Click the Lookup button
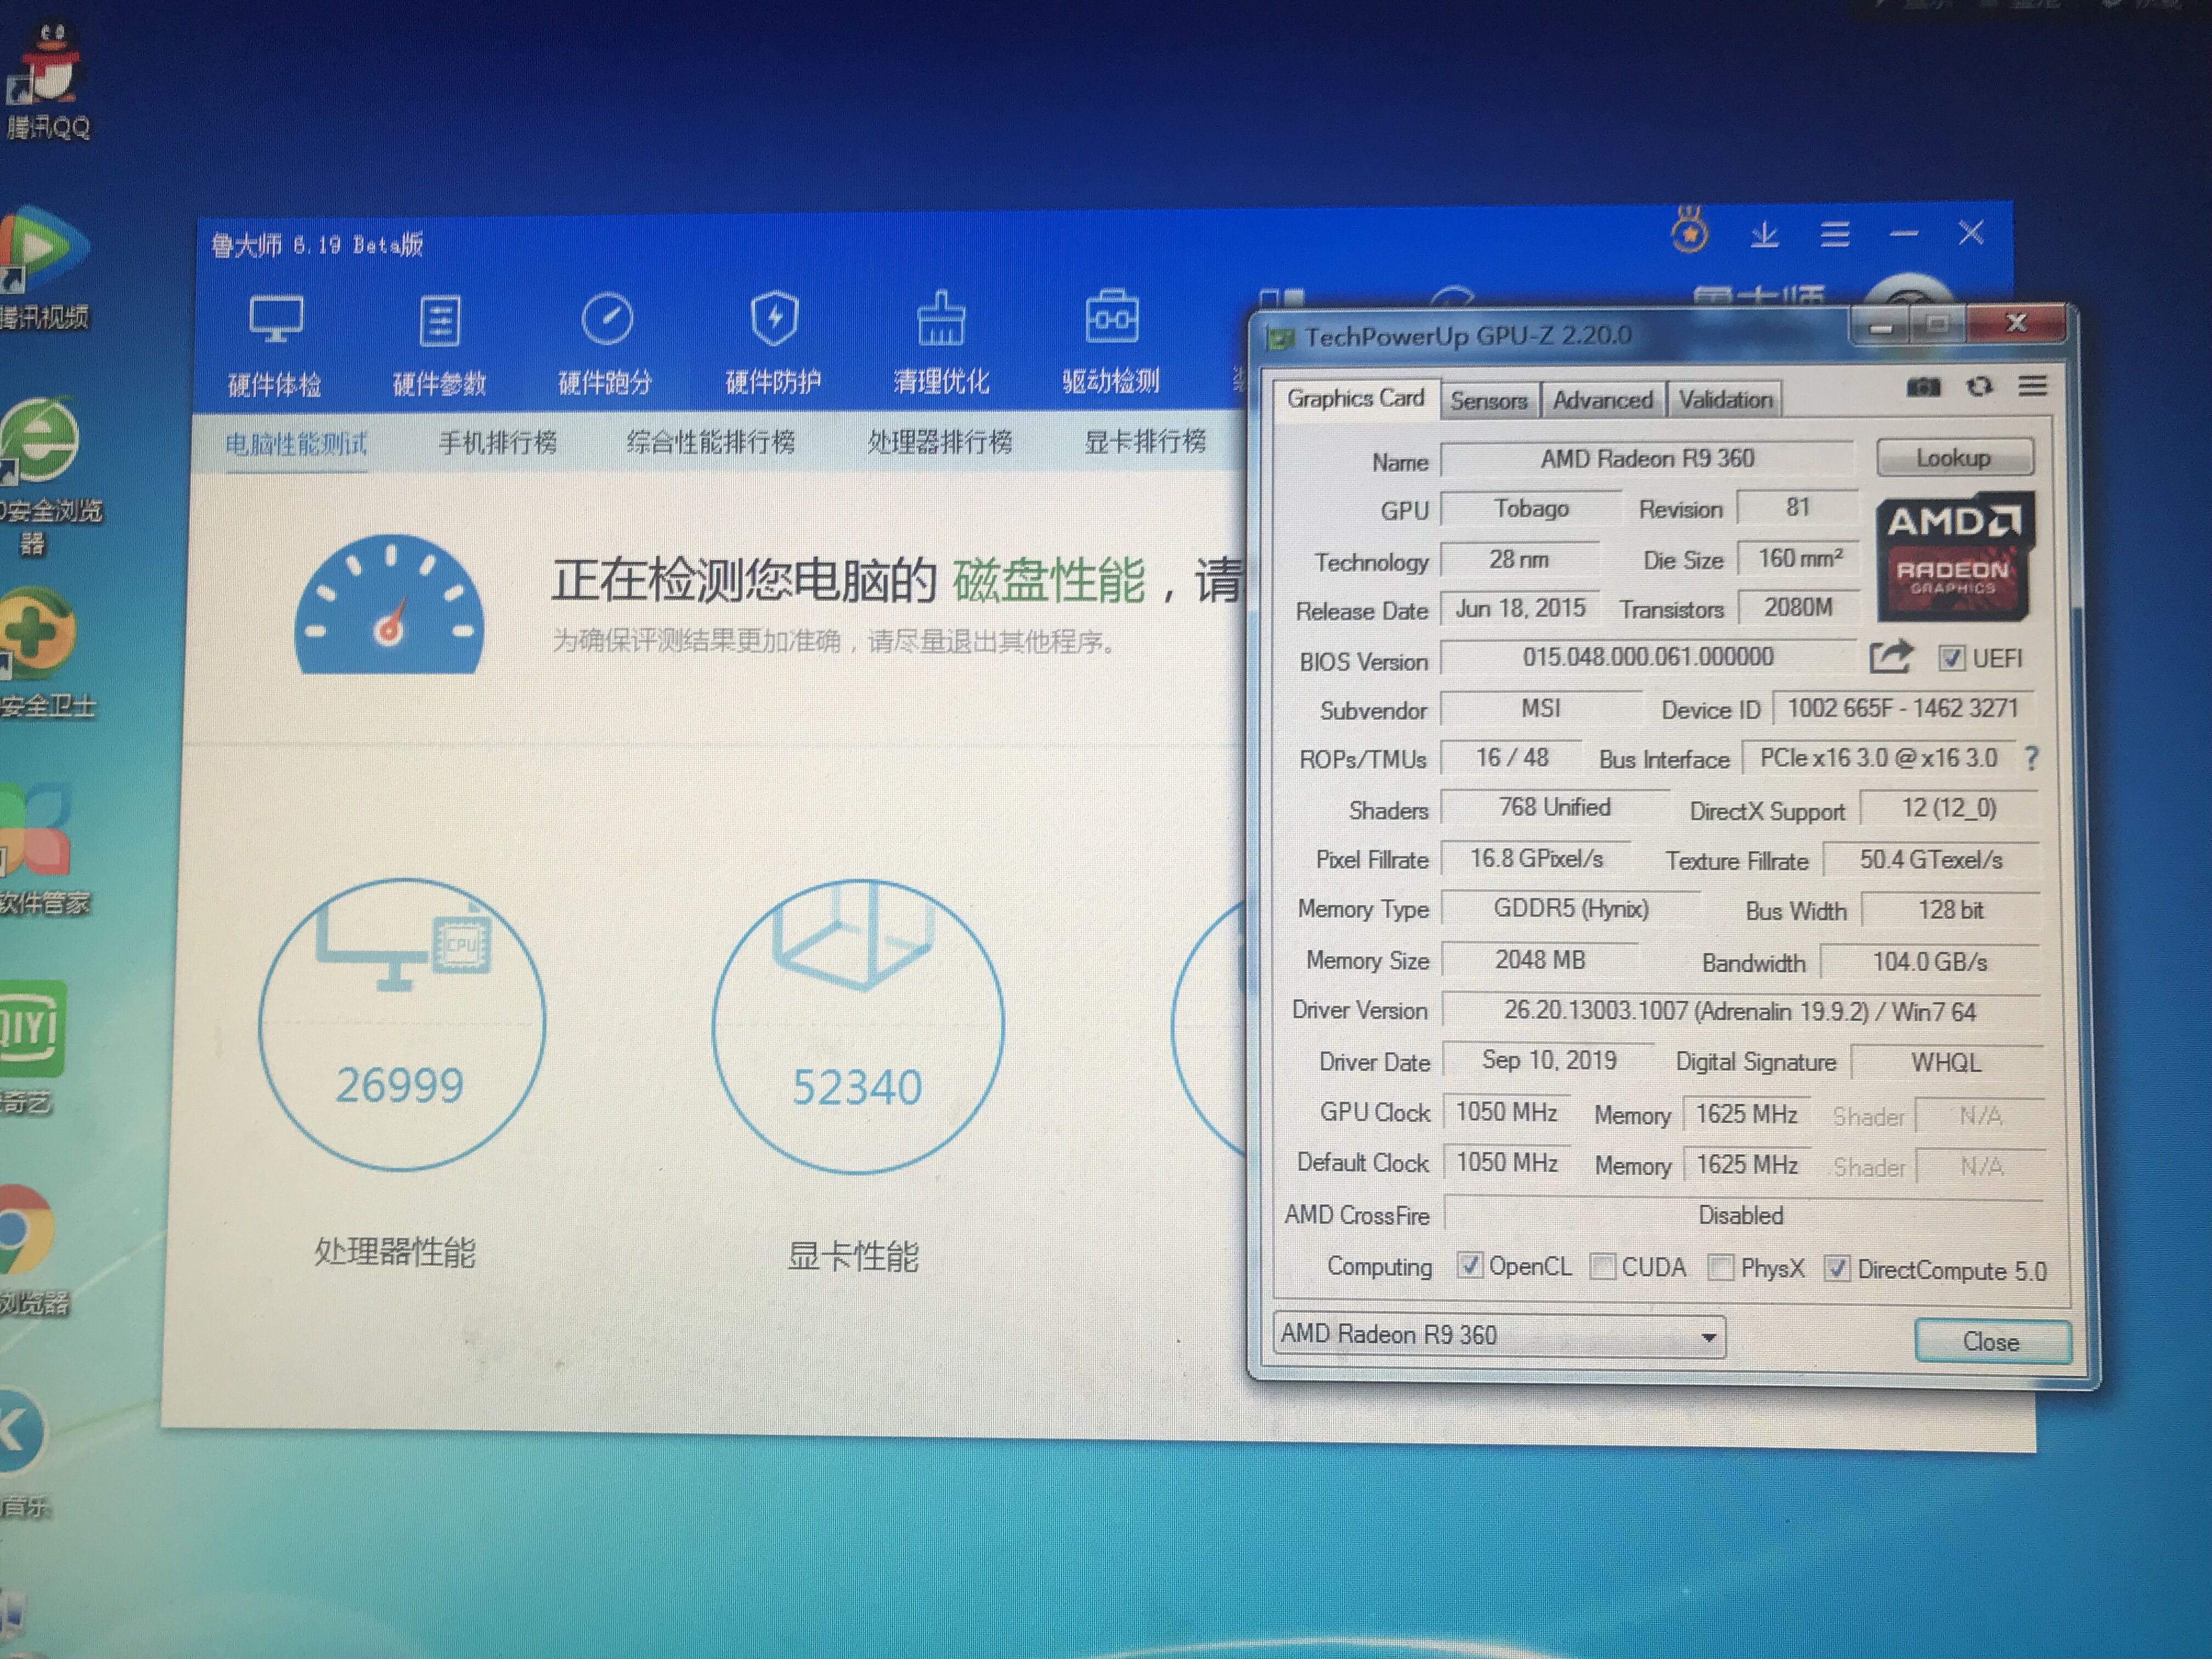 (1954, 457)
